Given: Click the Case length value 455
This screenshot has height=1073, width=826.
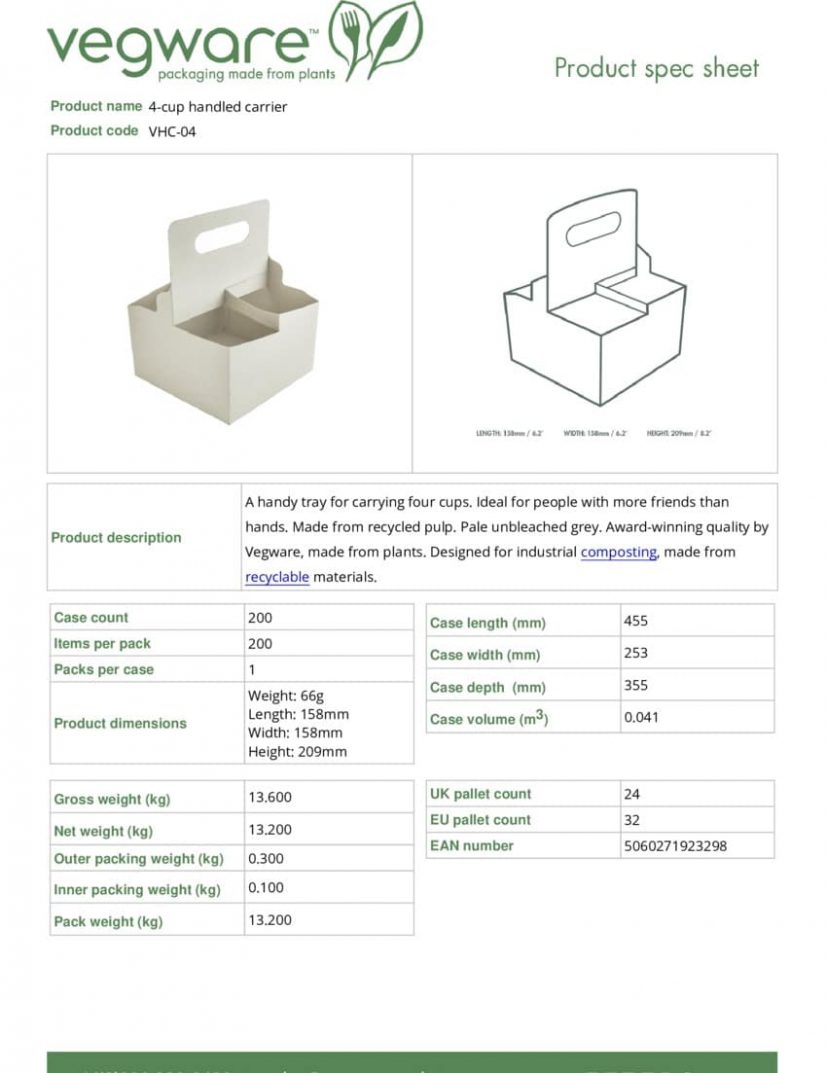Looking at the screenshot, I should (x=636, y=621).
